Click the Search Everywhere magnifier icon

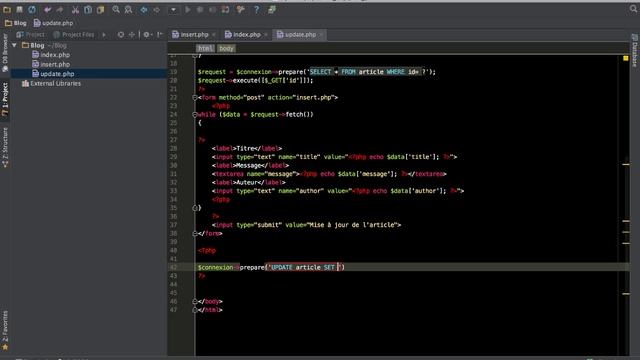click(x=633, y=9)
